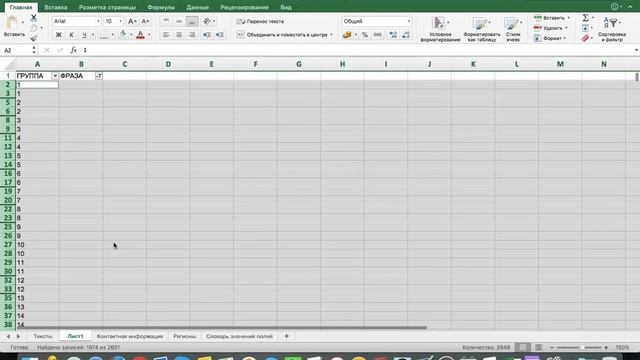Expand the formula bar arrow
The width and height of the screenshot is (640, 360).
point(636,50)
